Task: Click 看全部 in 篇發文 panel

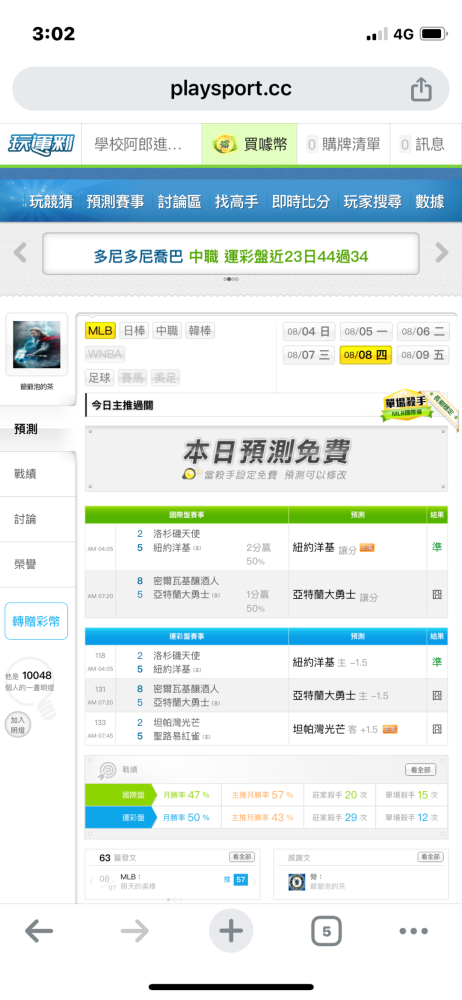Action: pos(242,857)
